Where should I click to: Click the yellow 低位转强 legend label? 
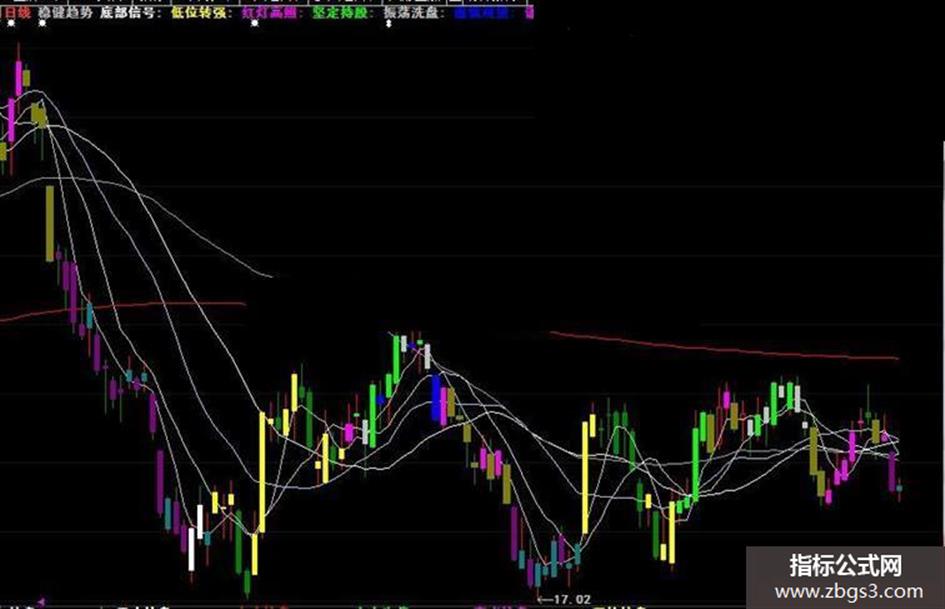pos(201,13)
